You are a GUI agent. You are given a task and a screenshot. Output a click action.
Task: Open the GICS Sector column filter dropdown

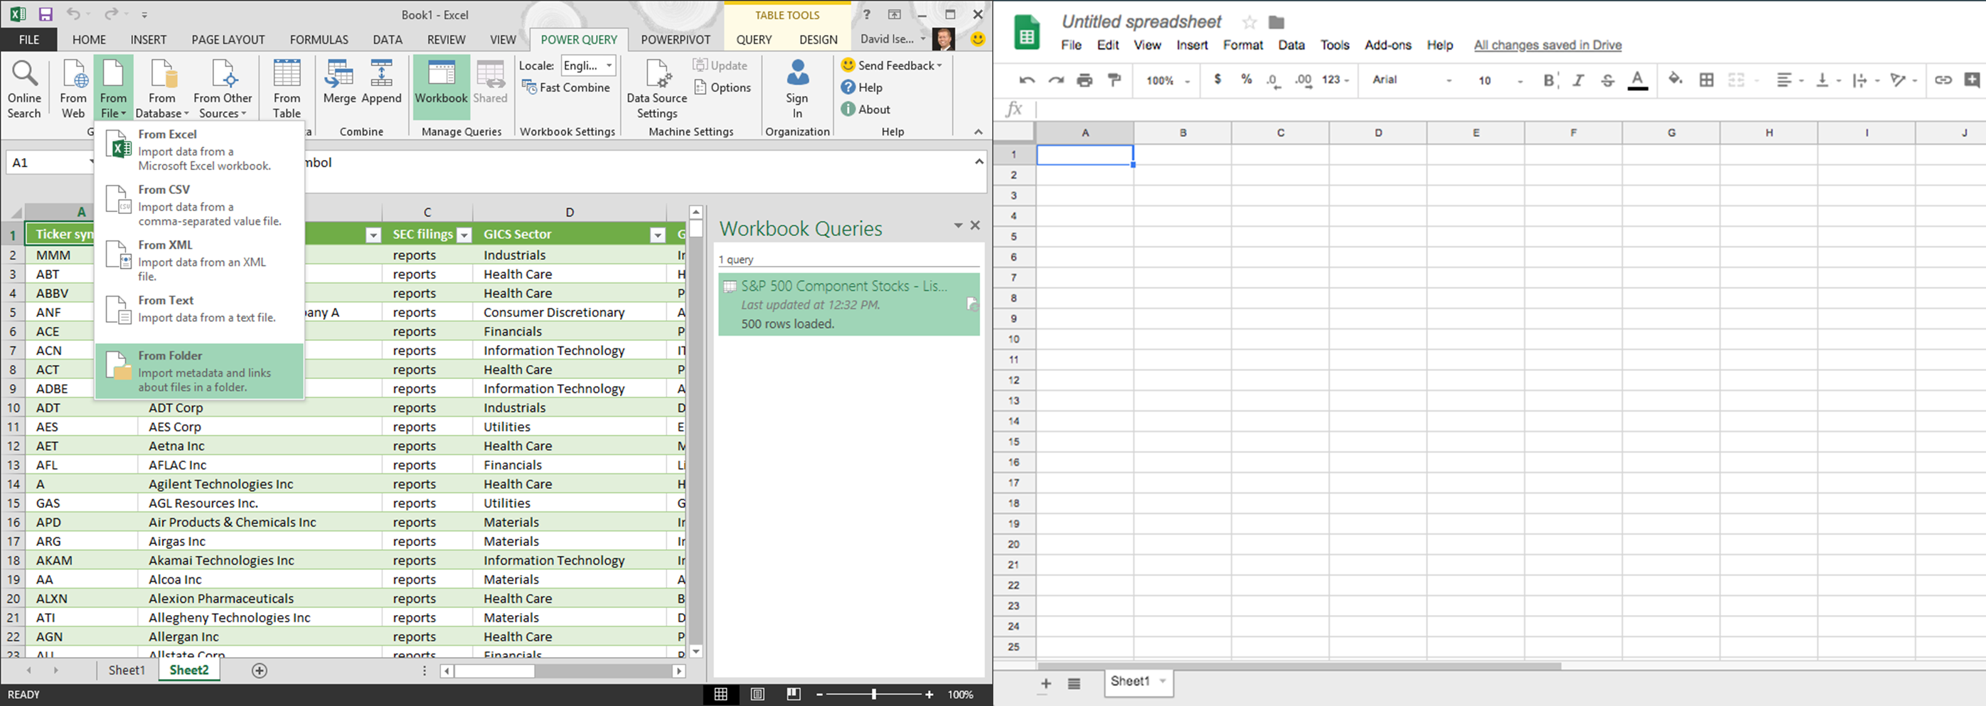[657, 235]
